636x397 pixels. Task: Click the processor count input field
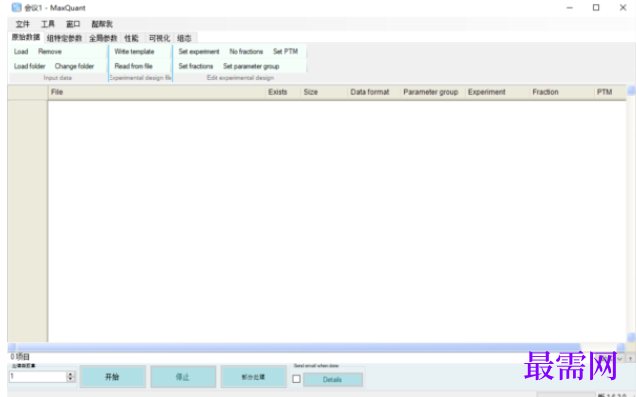[x=38, y=376]
